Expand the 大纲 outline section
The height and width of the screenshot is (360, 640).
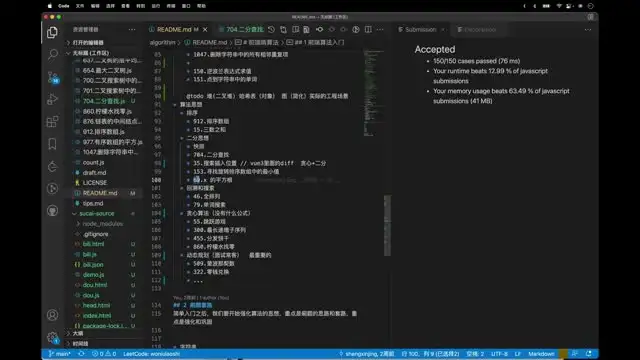tap(78, 333)
